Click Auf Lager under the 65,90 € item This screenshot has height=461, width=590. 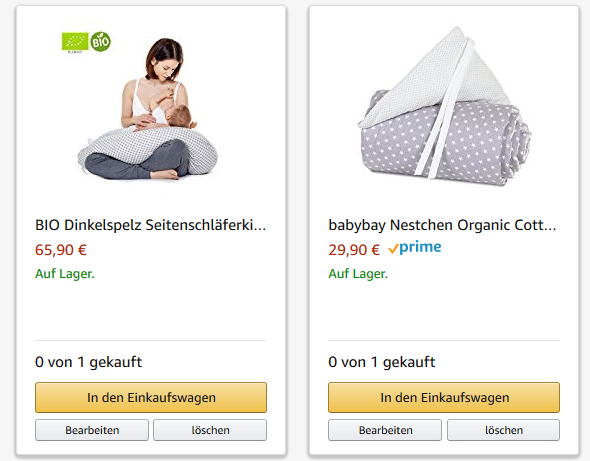[65, 274]
